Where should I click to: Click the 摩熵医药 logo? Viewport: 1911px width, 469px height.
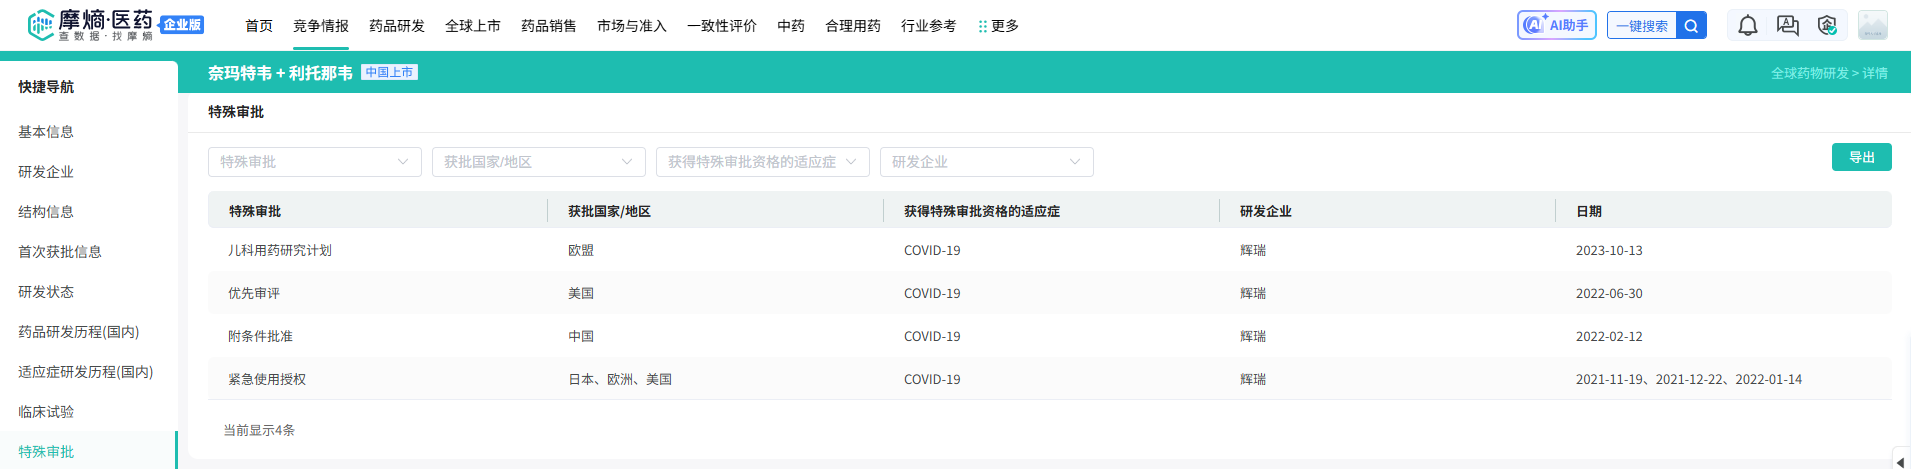tap(91, 25)
